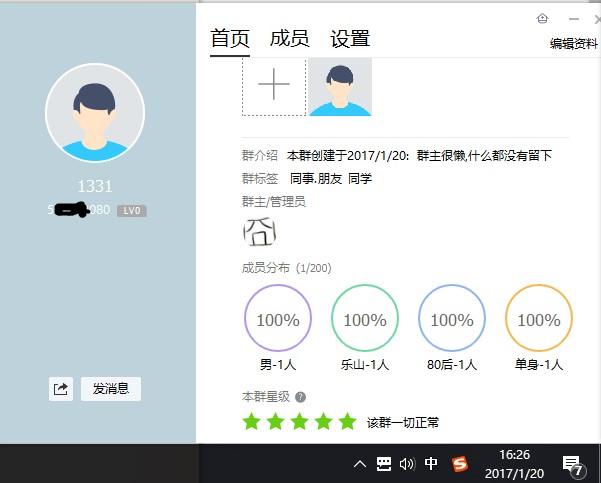
Task: Click the 同事.朋友 group tag
Action: [x=316, y=179]
